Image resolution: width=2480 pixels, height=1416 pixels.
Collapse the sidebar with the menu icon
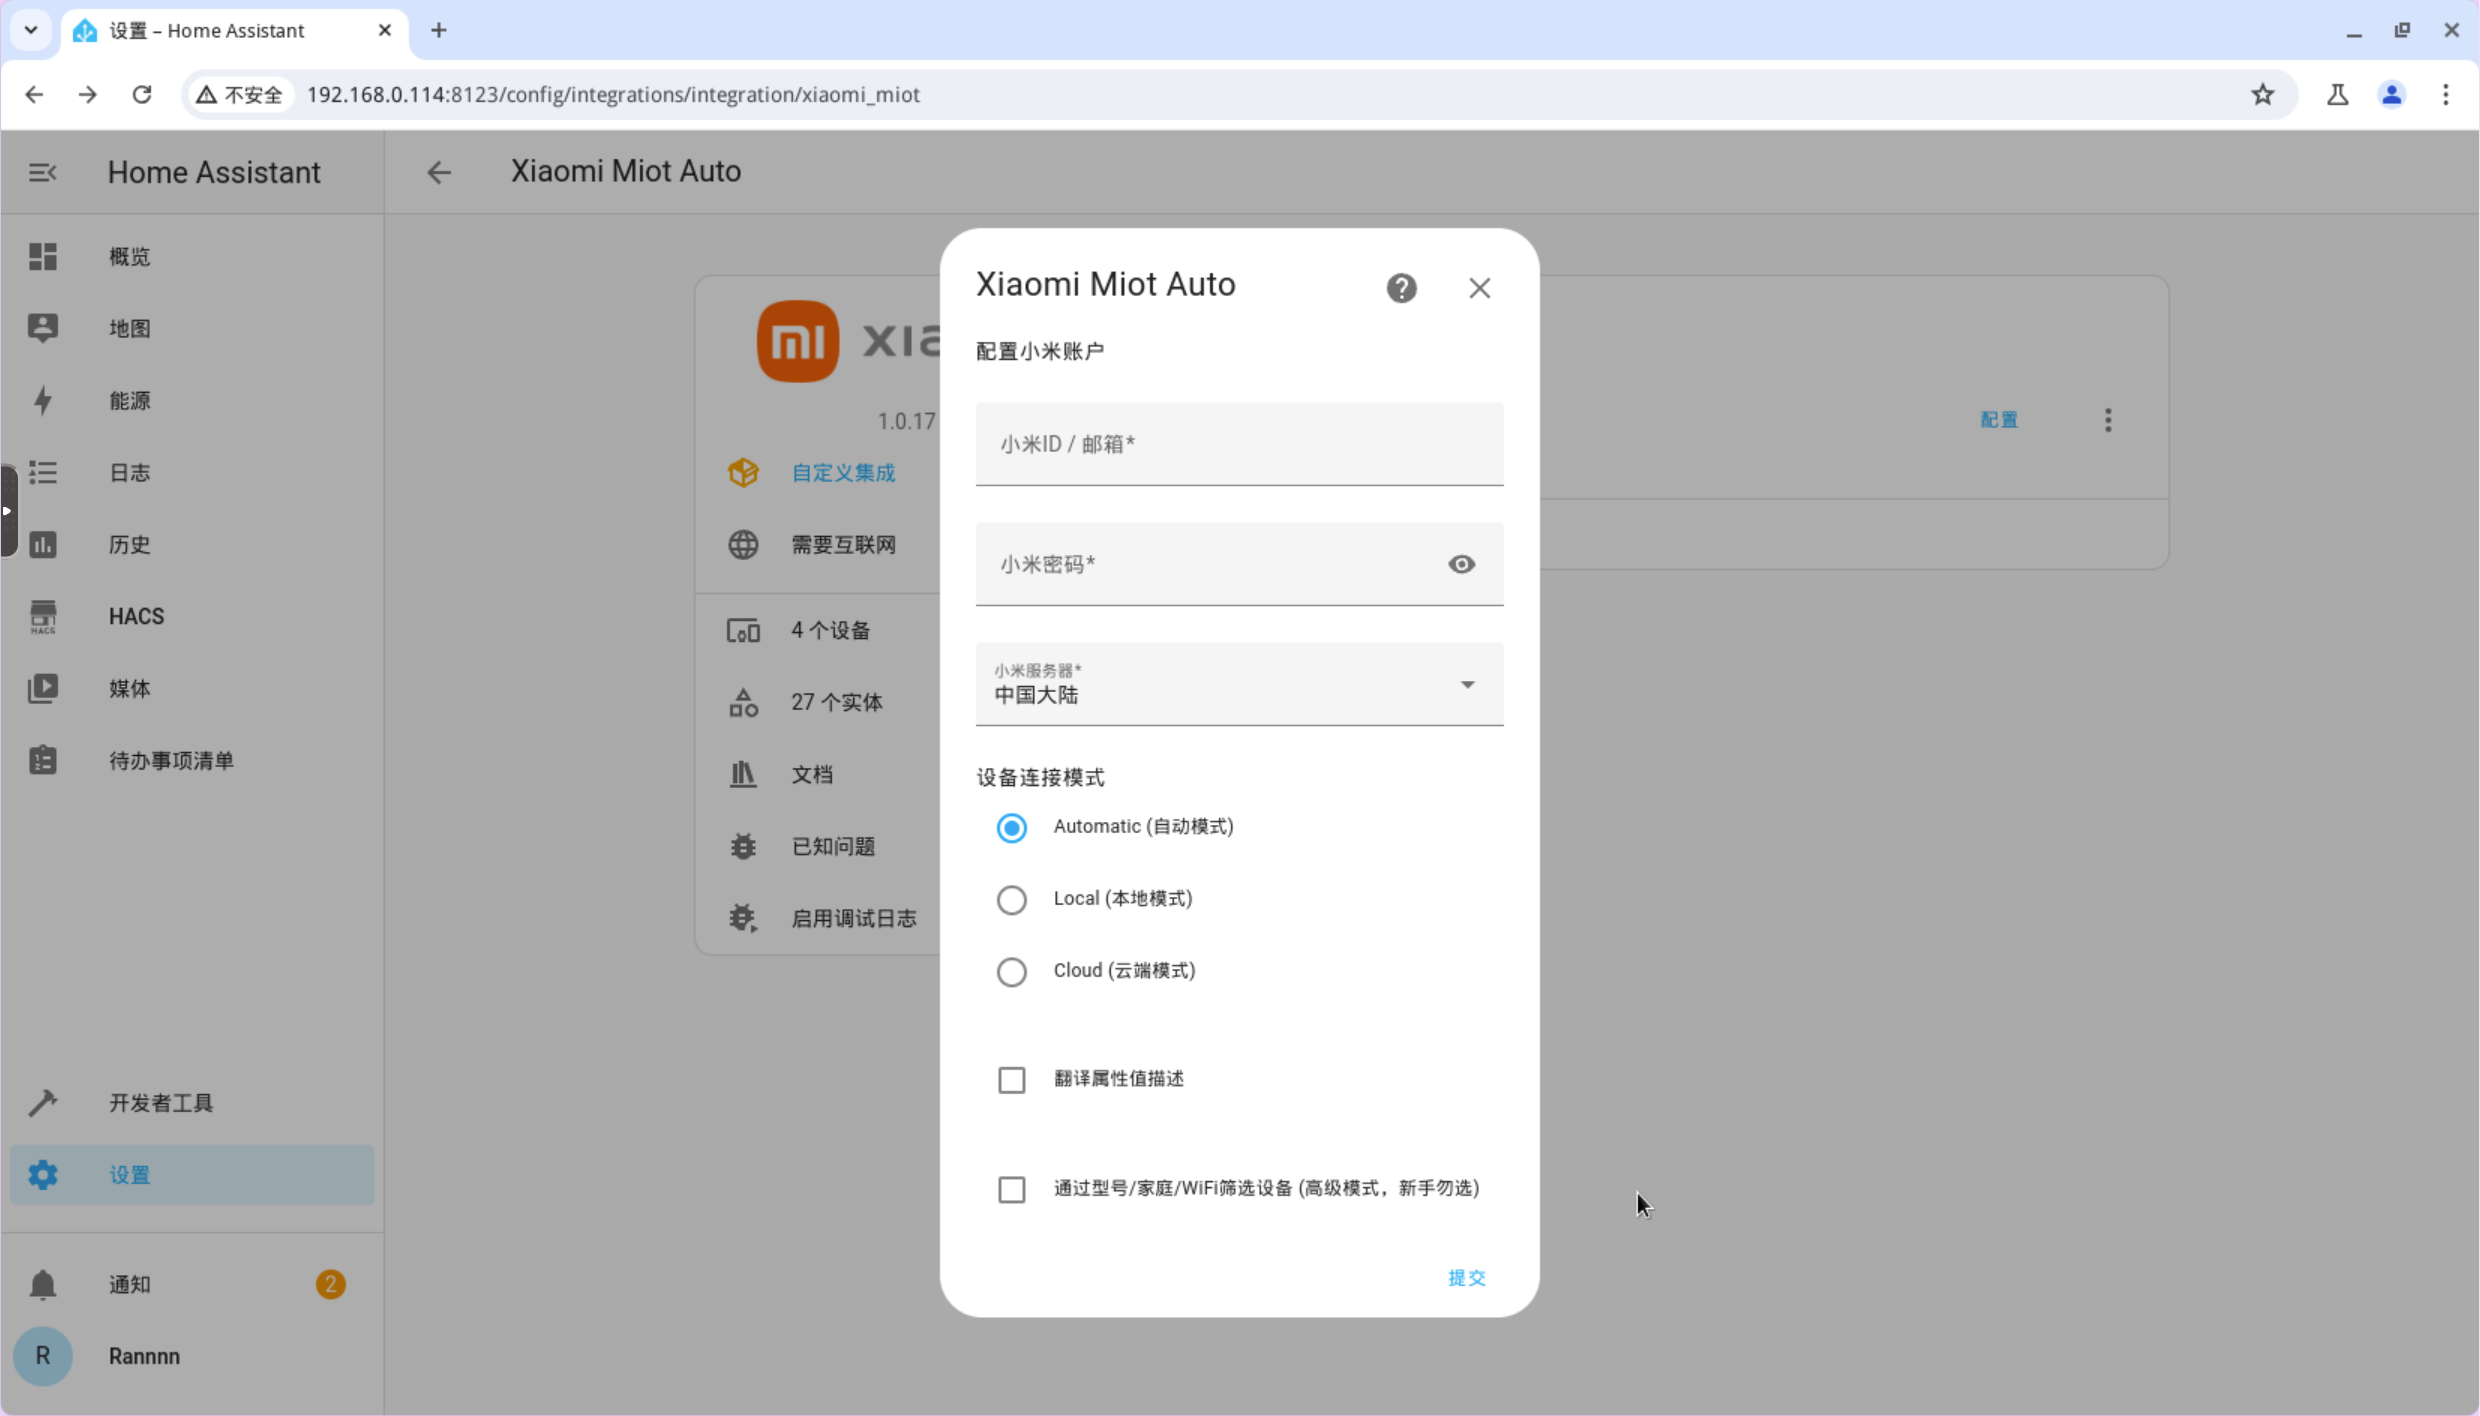pos(42,172)
